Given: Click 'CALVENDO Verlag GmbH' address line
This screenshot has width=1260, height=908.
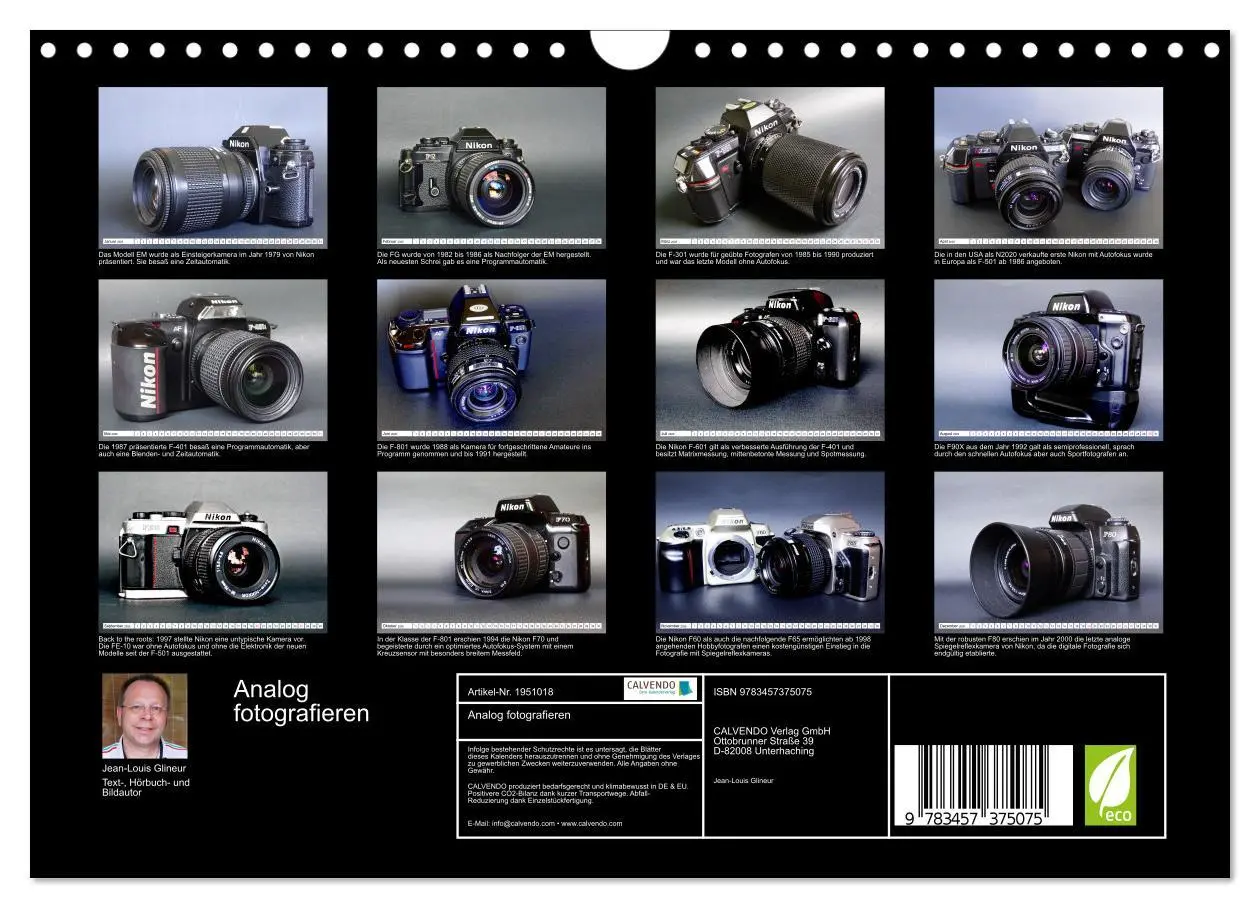Looking at the screenshot, I should tap(772, 731).
